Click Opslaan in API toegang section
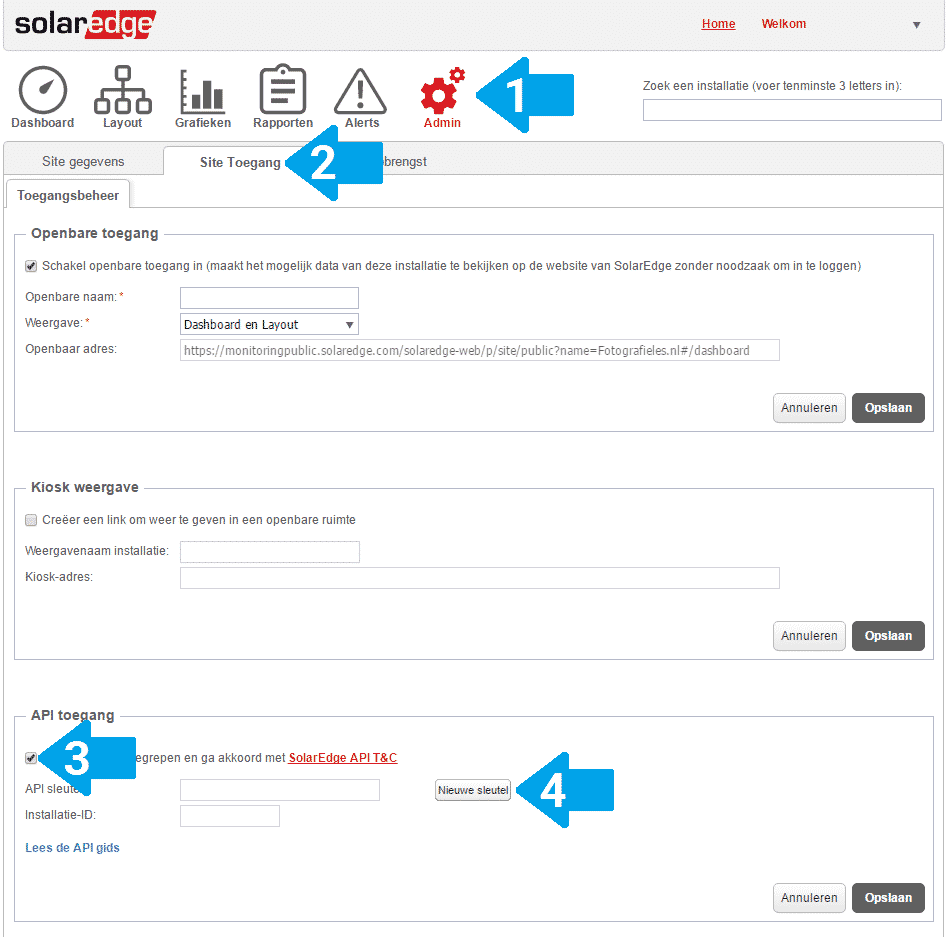Screen dimensions: 952x937 tap(888, 898)
